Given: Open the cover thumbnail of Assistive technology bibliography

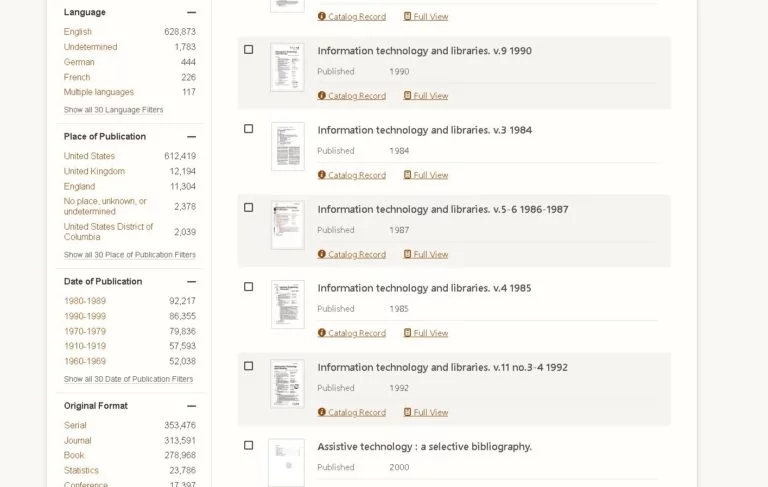Looking at the screenshot, I should 287,462.
